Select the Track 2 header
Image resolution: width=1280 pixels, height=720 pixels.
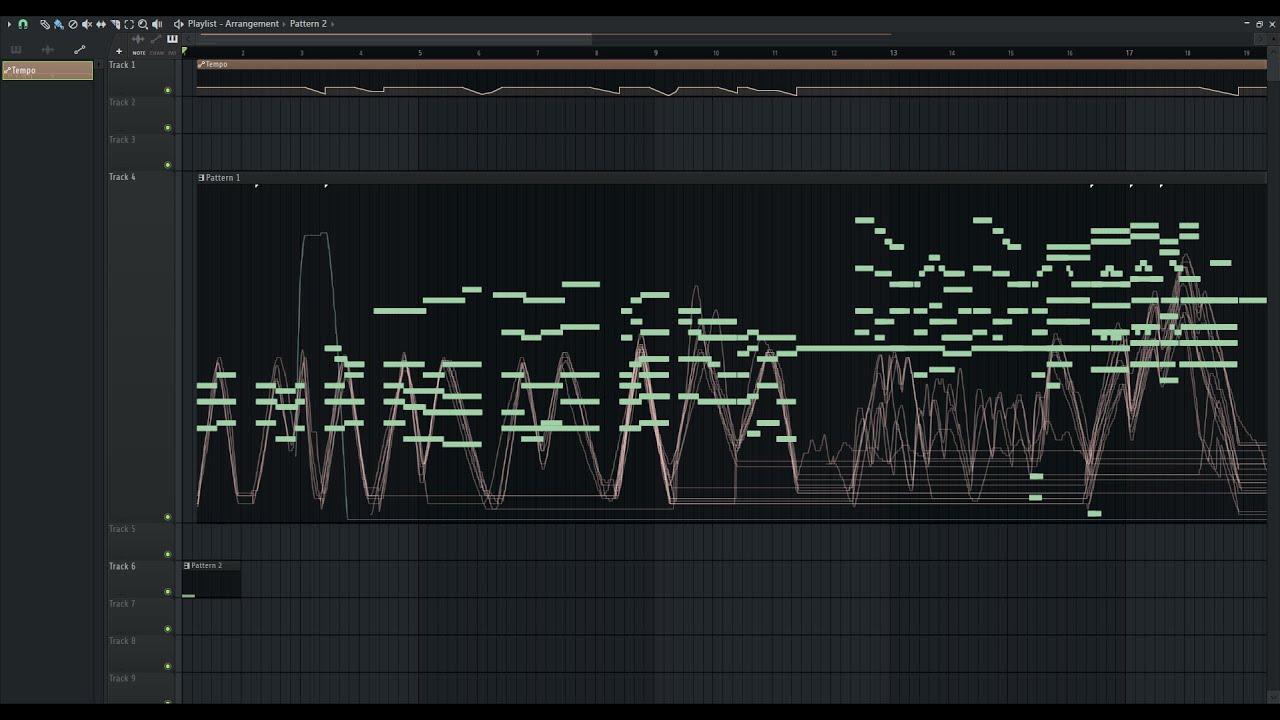[140, 115]
